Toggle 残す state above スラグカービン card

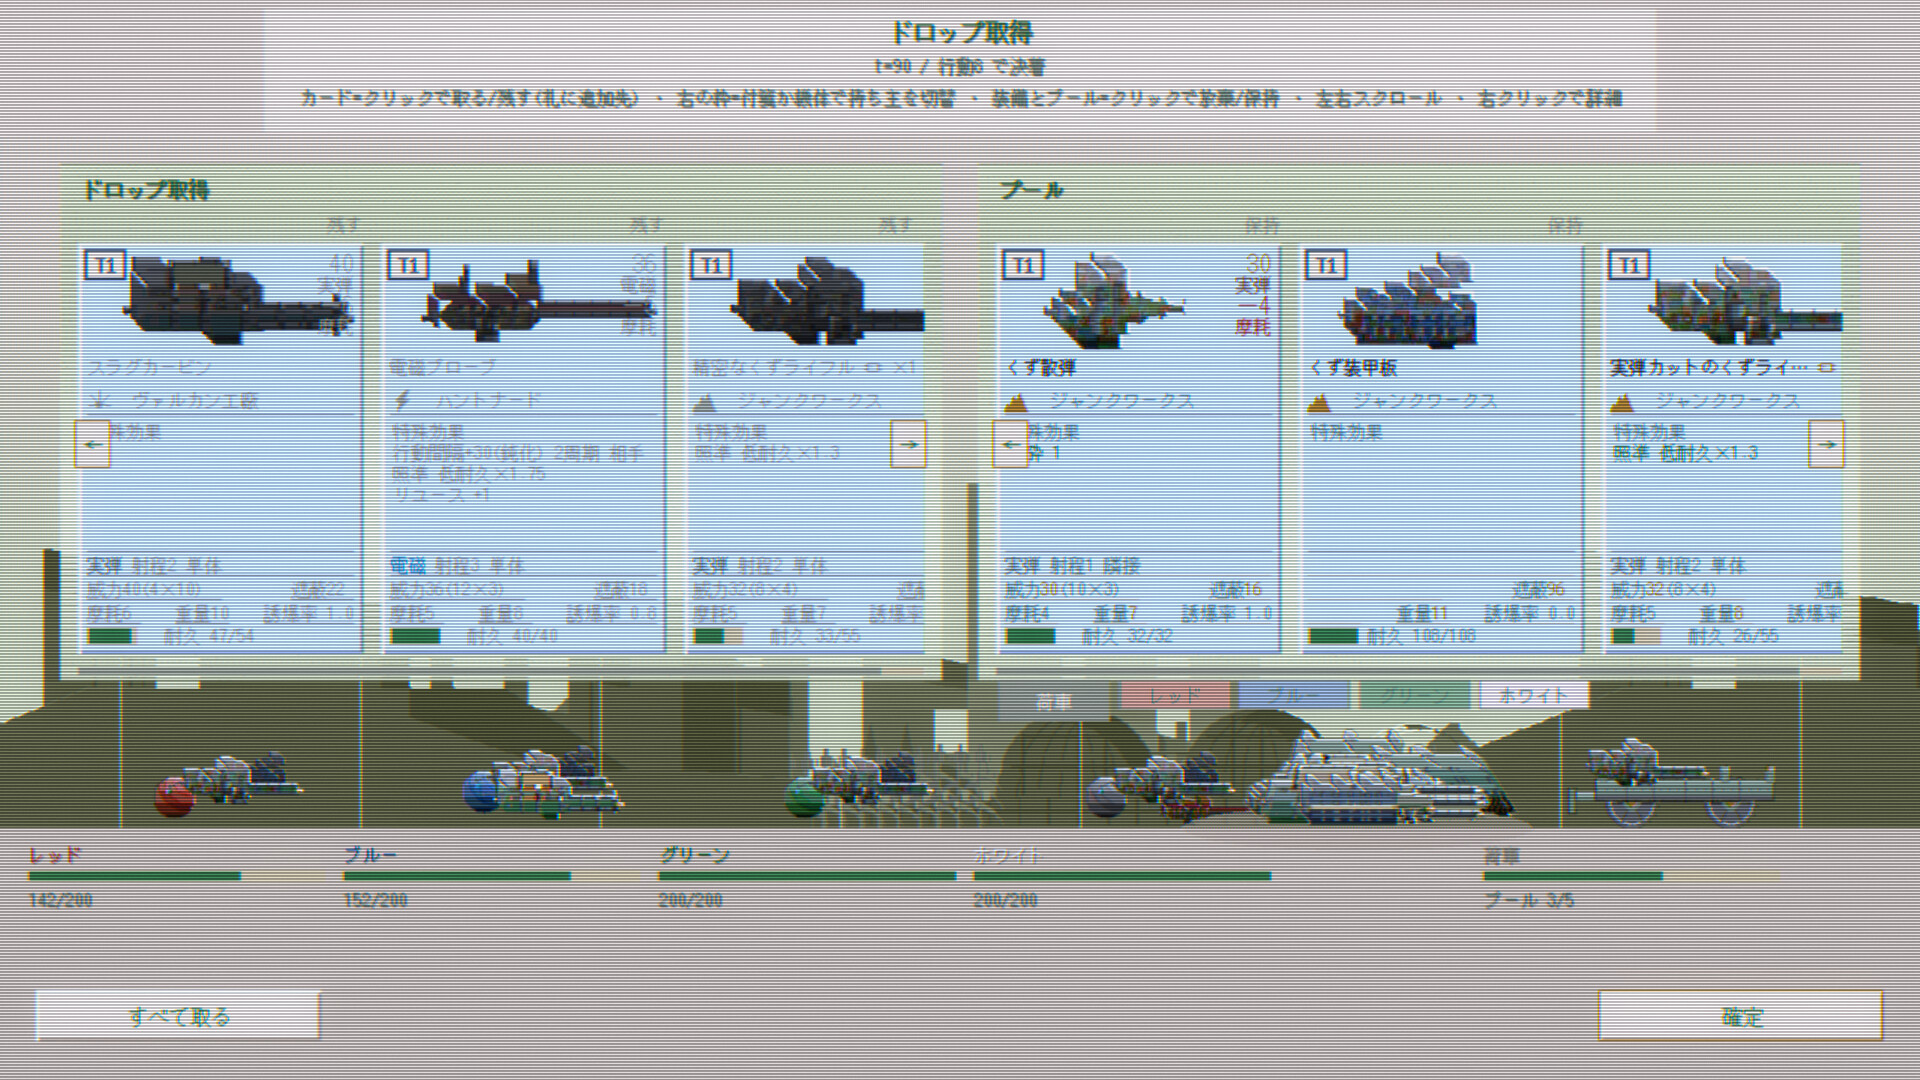342,226
